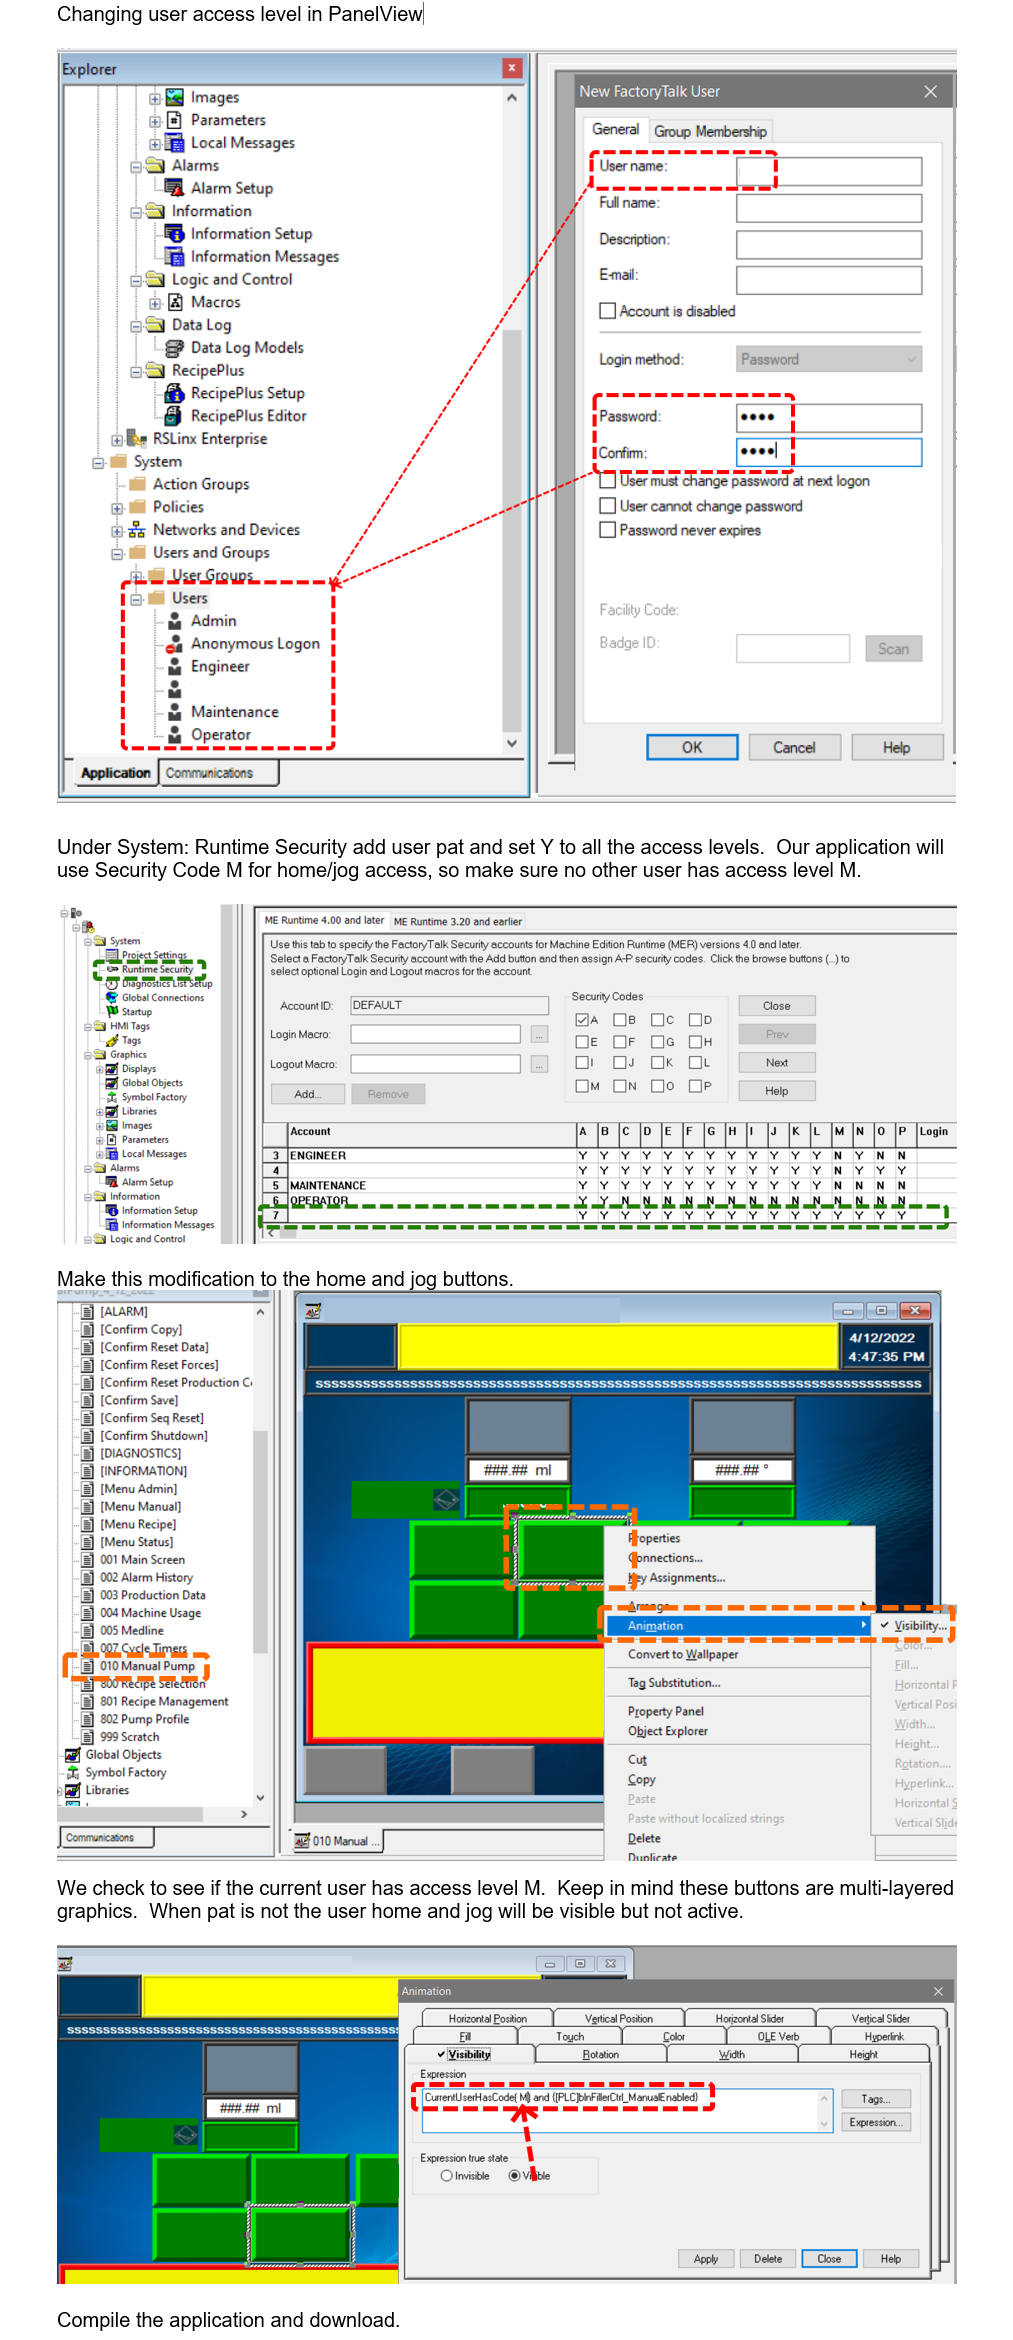
Task: Switch to the Group Membership tab
Action: click(710, 131)
